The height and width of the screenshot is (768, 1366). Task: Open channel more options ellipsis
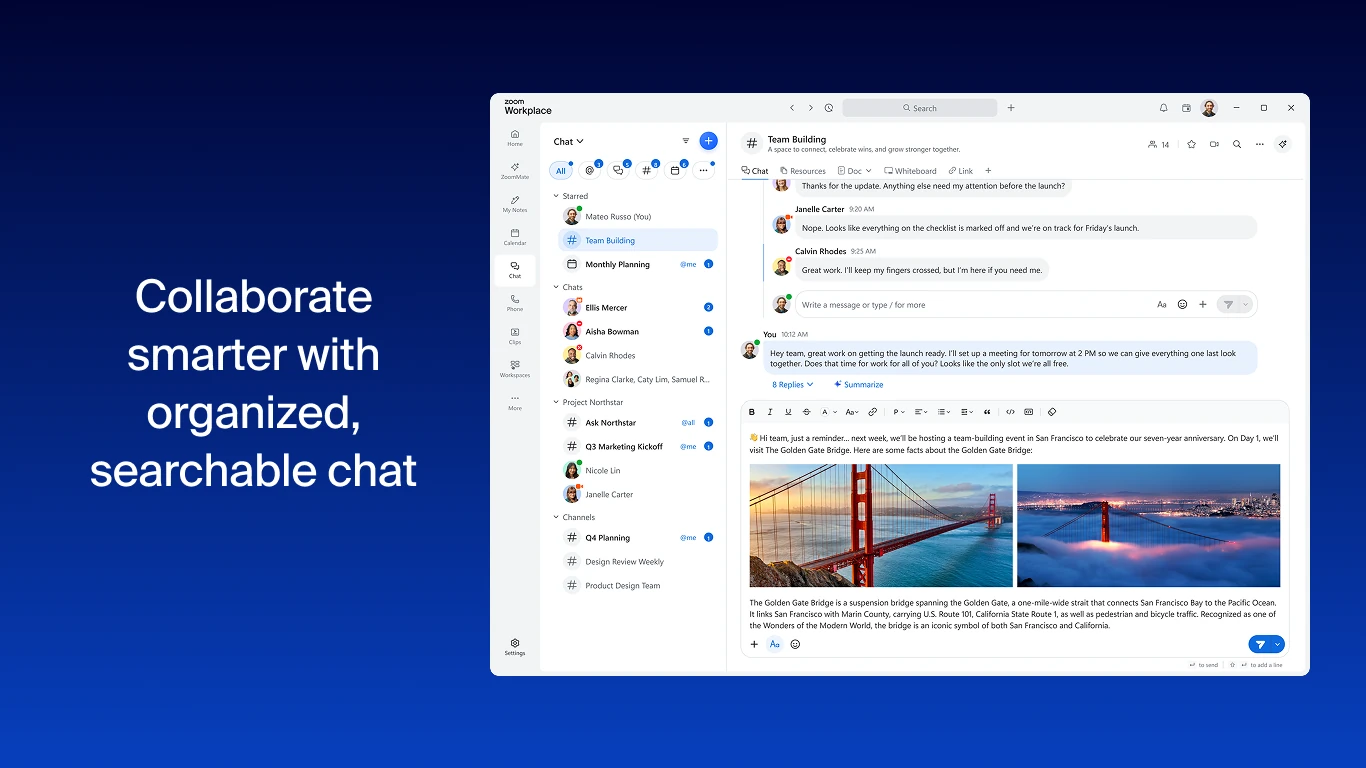click(x=1260, y=144)
